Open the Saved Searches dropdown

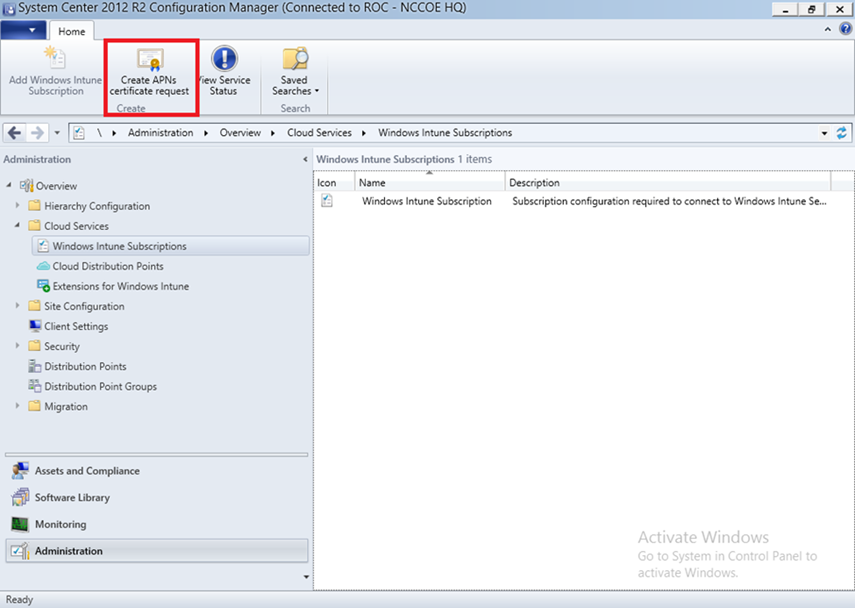[x=295, y=71]
